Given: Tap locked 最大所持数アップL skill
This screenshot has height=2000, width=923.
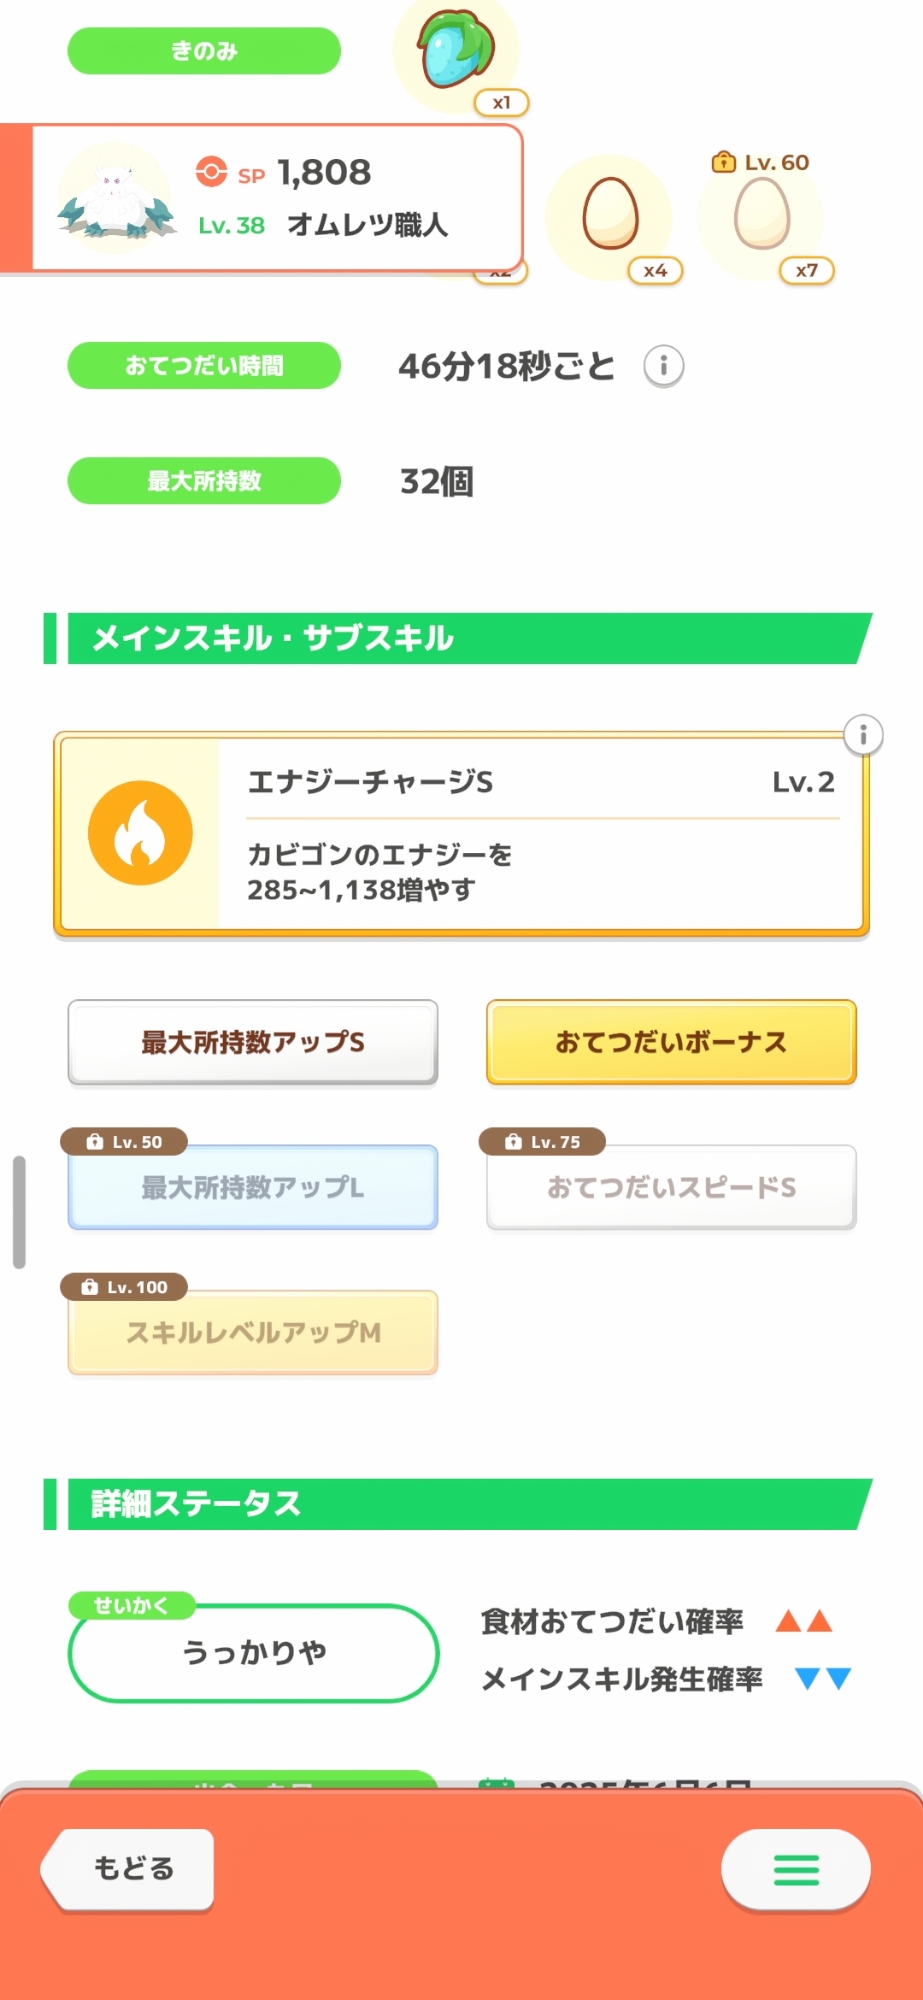Looking at the screenshot, I should [253, 1187].
